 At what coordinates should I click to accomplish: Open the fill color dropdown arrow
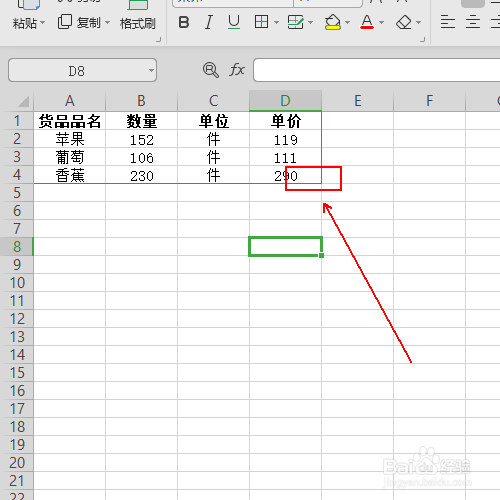pyautogui.click(x=347, y=23)
